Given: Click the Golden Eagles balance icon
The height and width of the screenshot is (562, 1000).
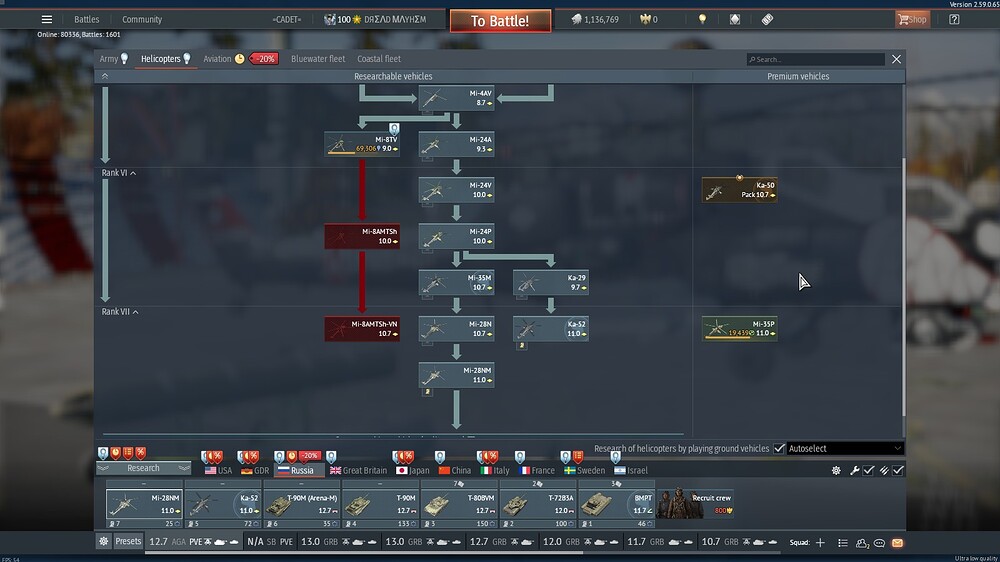Looking at the screenshot, I should point(645,19).
